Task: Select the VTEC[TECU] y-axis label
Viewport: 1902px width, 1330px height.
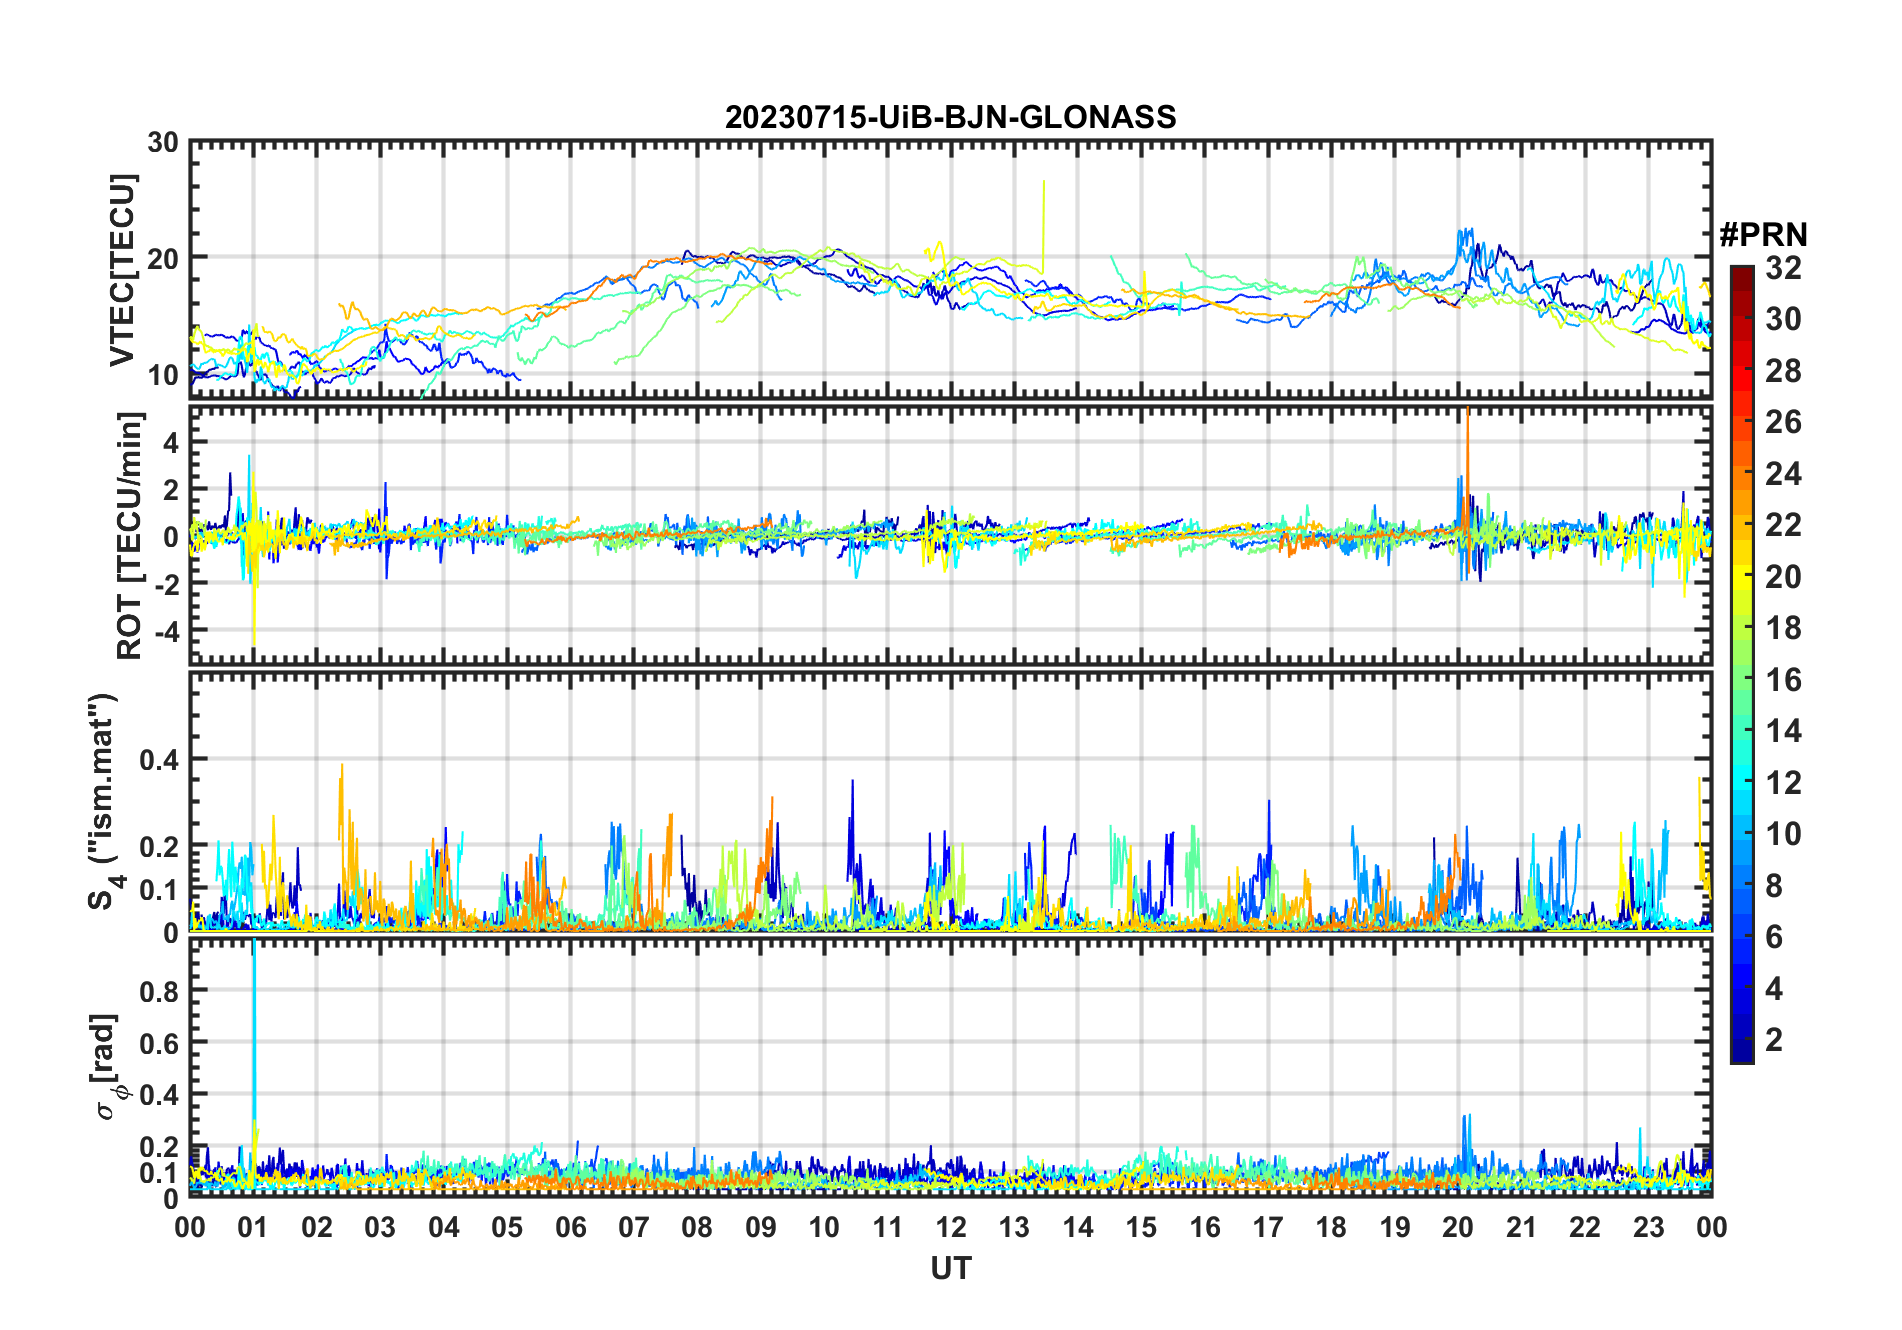Action: click(x=122, y=270)
